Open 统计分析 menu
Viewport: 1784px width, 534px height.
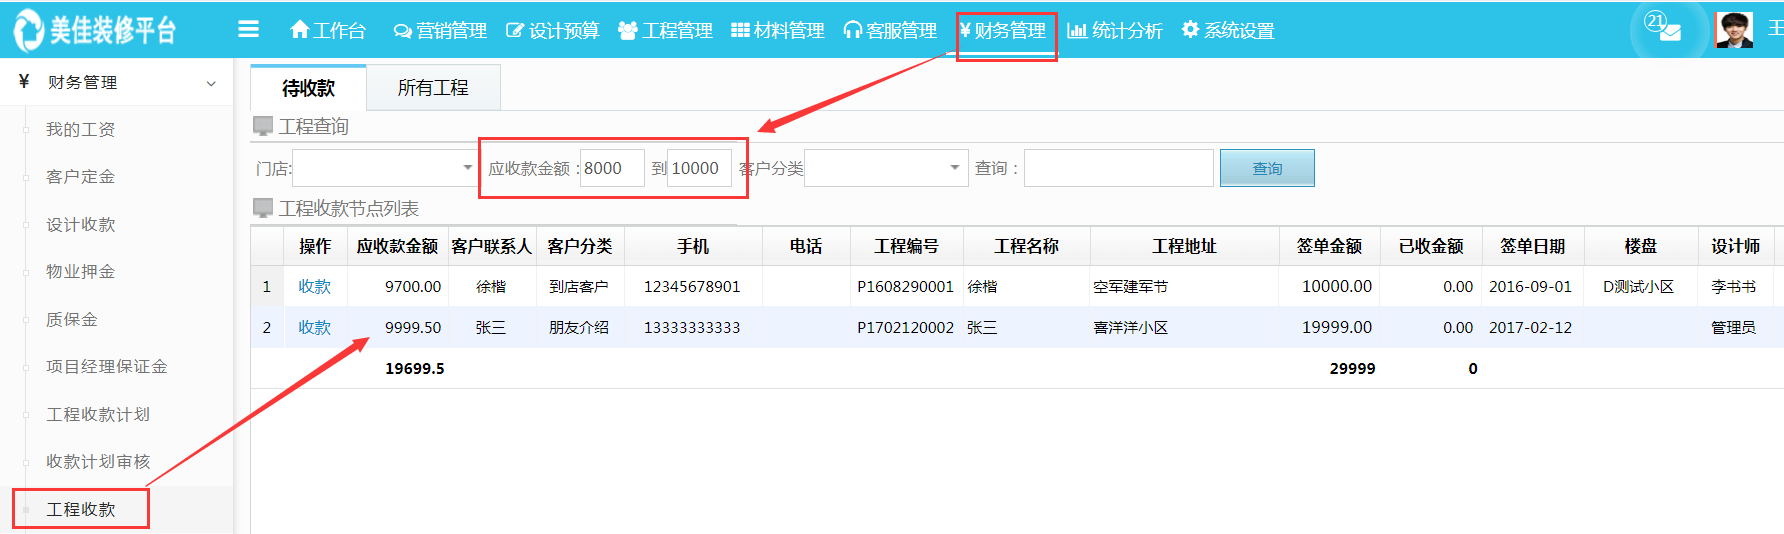(1114, 31)
